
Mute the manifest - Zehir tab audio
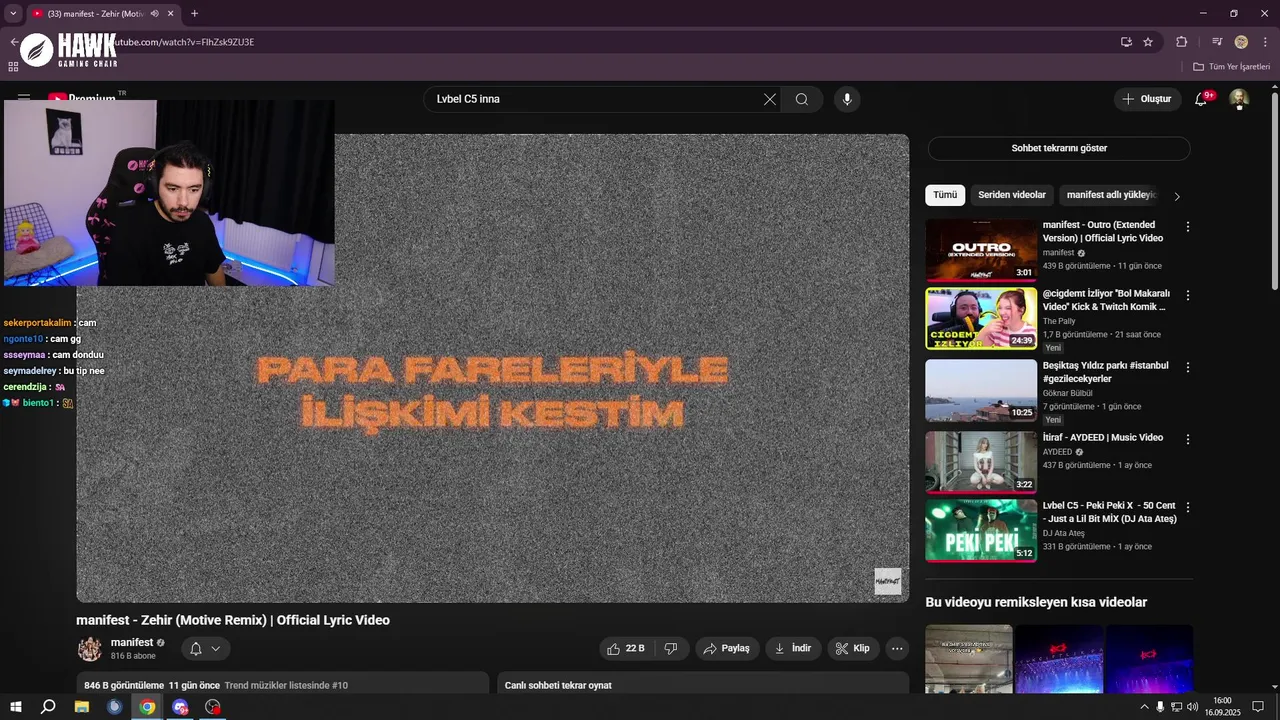click(154, 14)
